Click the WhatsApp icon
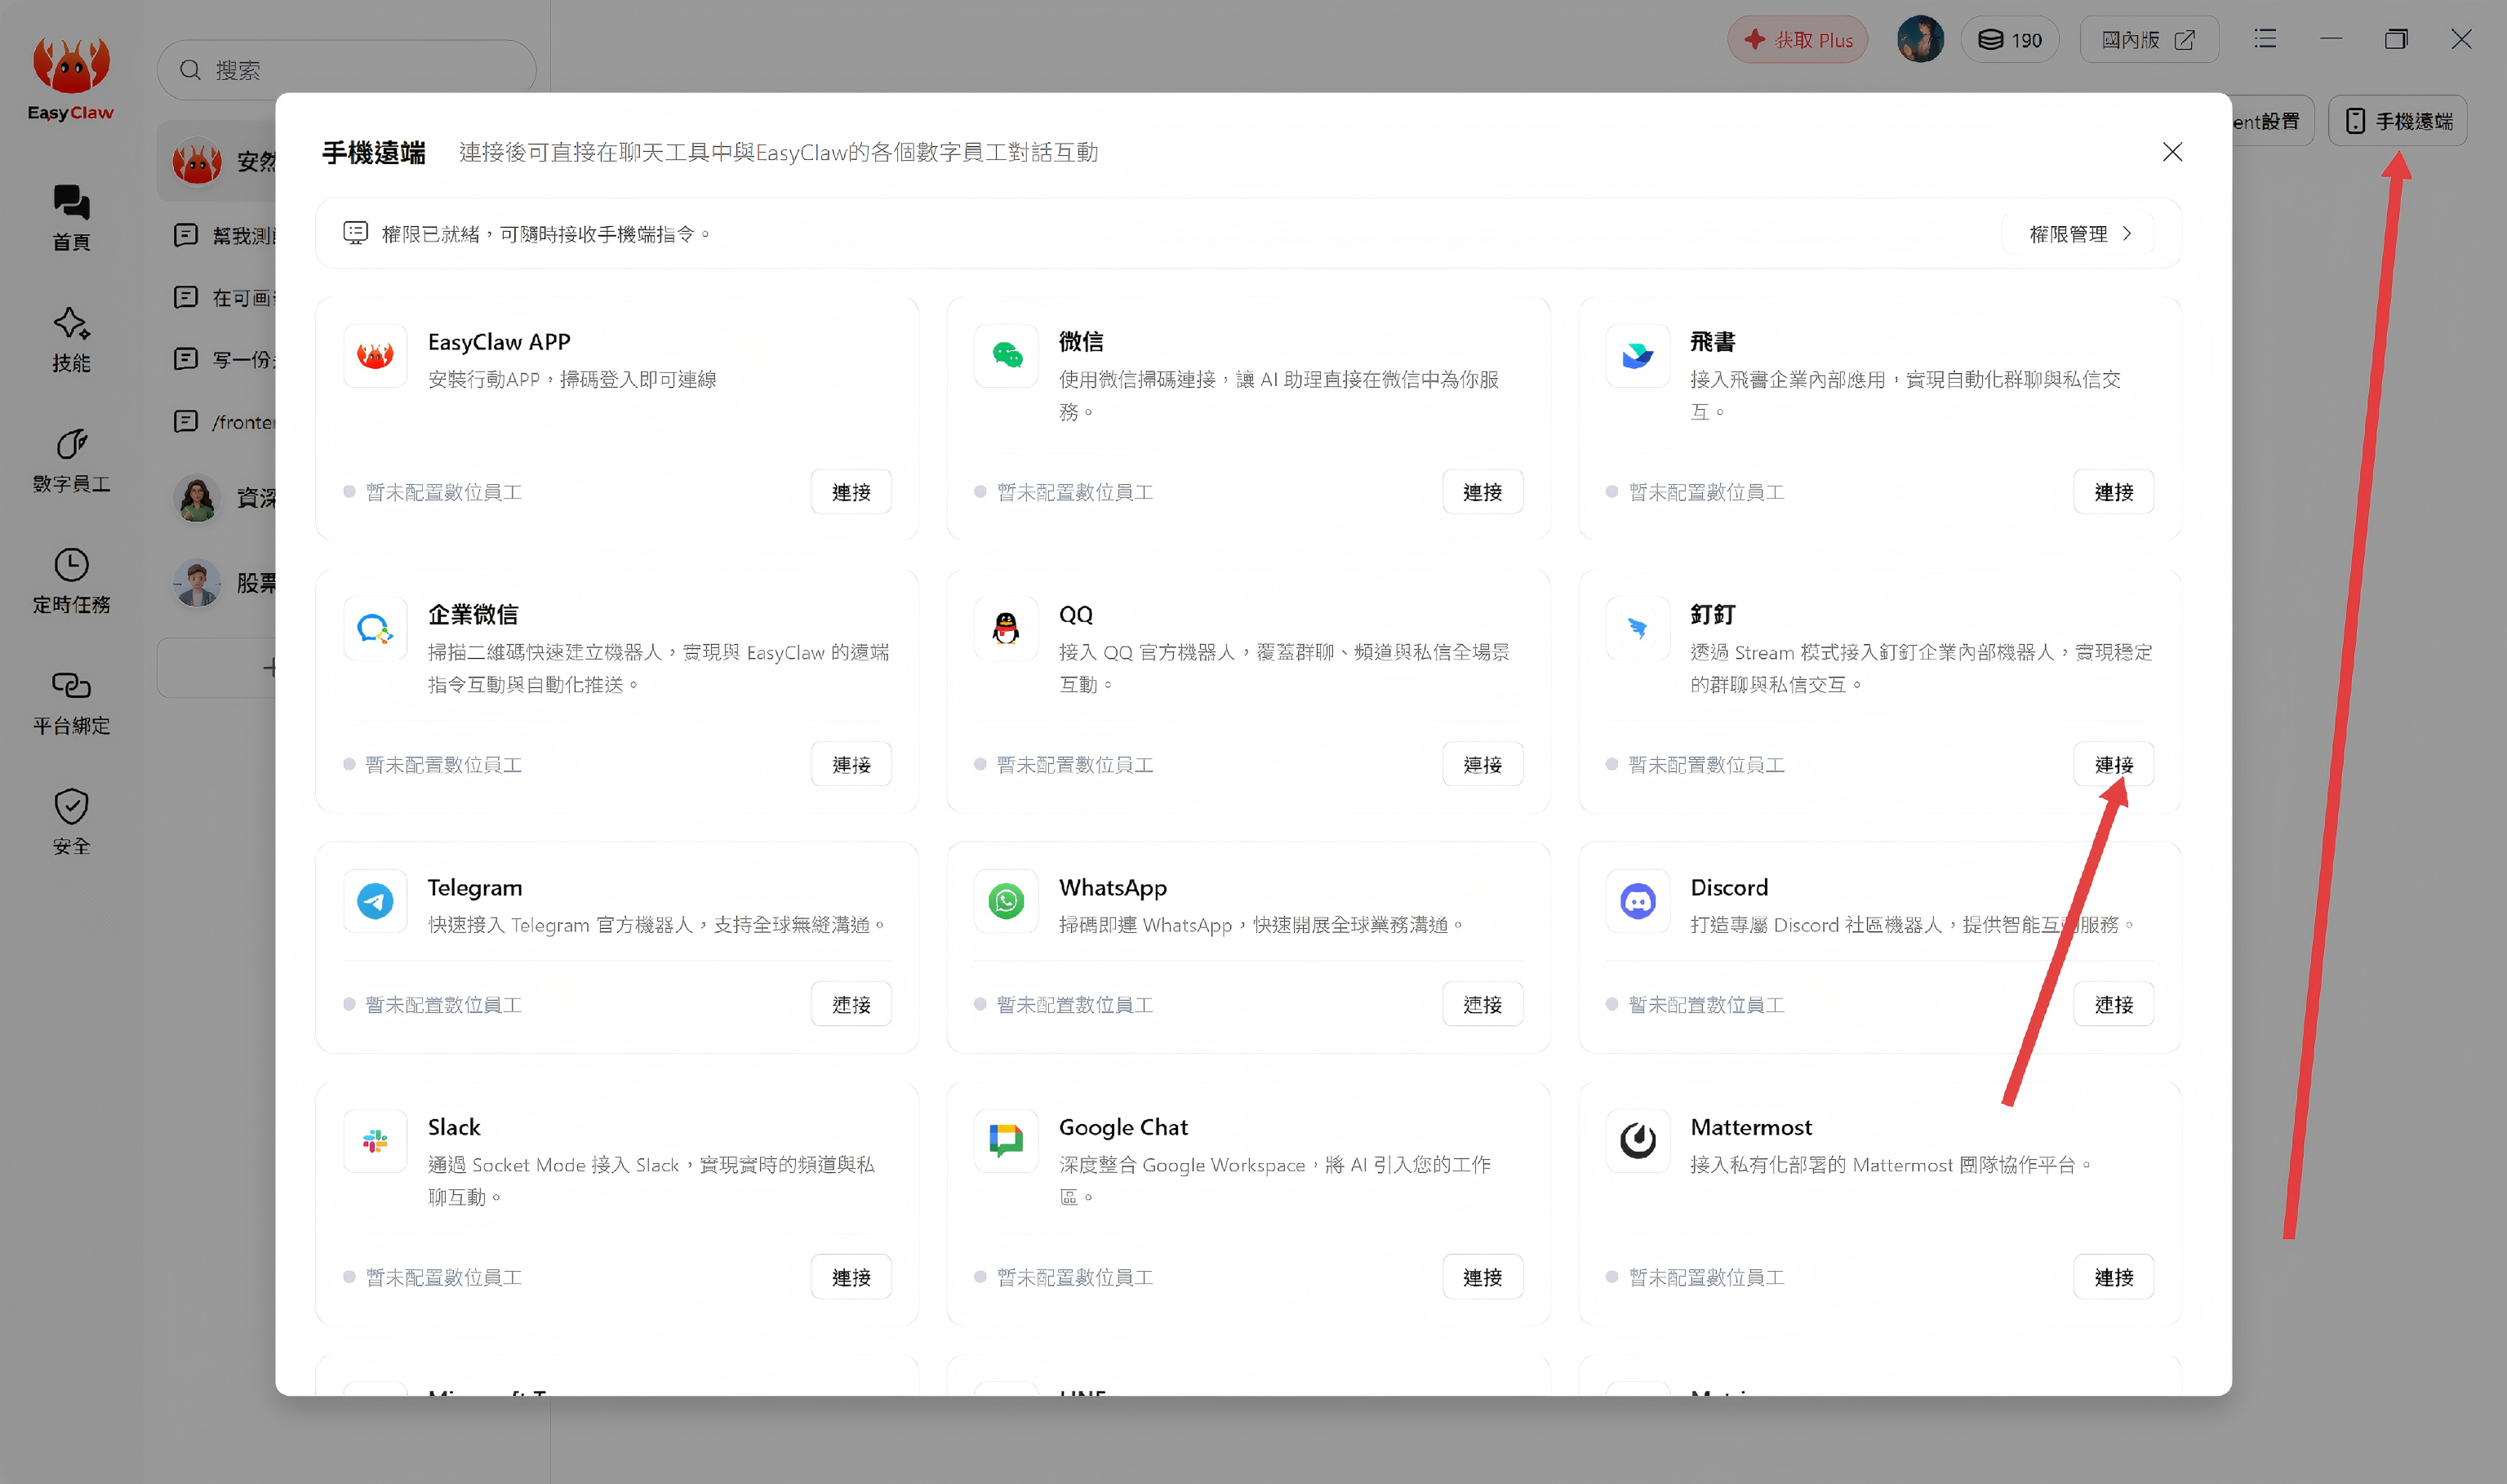2507x1484 pixels. pos(1006,902)
